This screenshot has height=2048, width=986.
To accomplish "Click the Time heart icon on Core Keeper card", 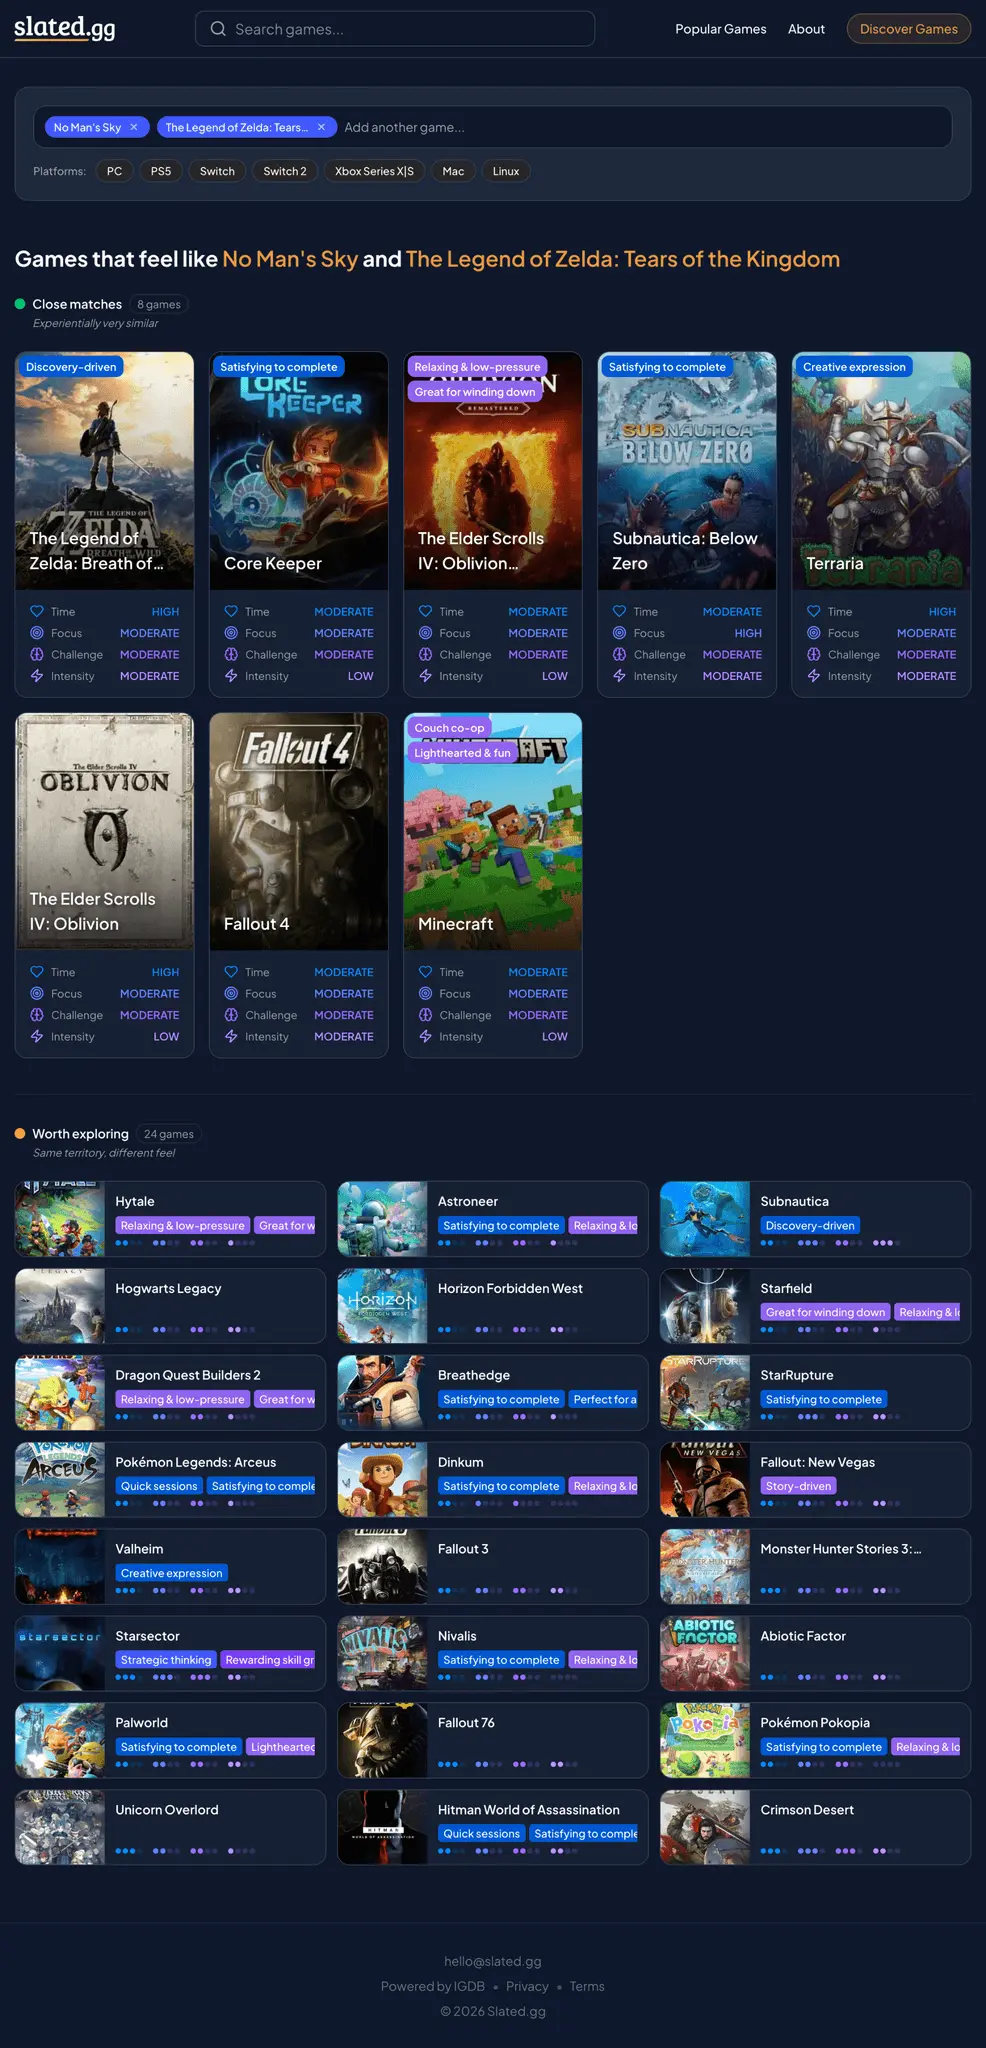I will pyautogui.click(x=231, y=611).
